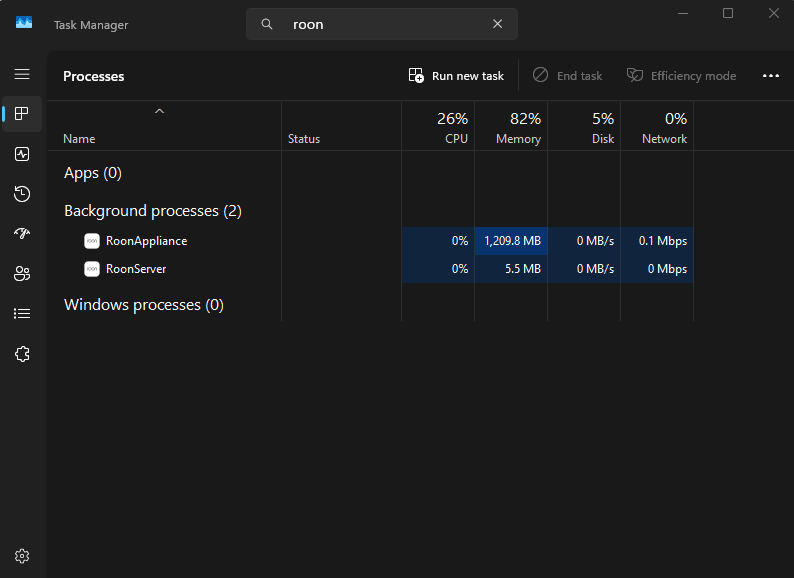Sort processes by Memory column
Viewport: 794px width, 578px height.
click(511, 127)
